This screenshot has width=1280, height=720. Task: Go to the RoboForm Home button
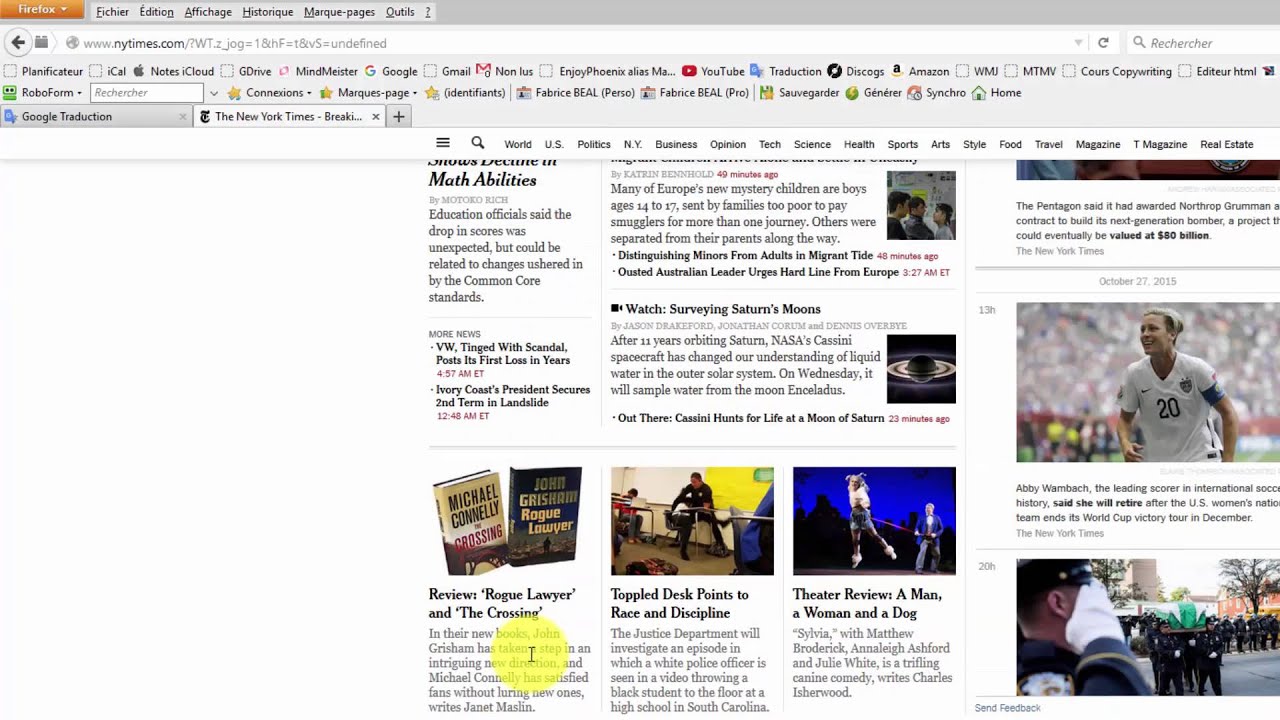997,92
